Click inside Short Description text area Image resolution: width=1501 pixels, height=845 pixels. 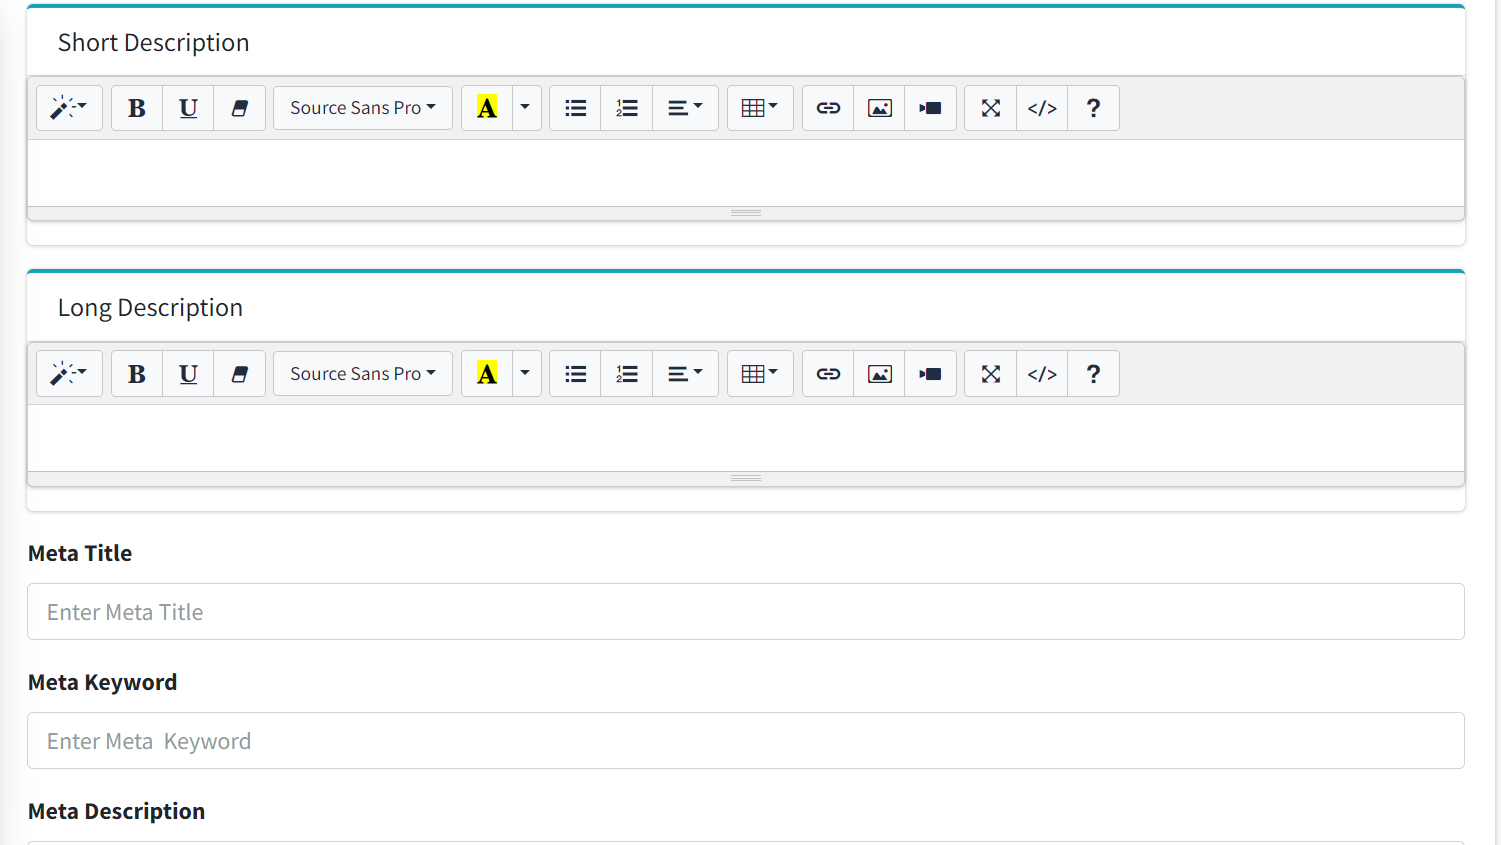pyautogui.click(x=745, y=173)
